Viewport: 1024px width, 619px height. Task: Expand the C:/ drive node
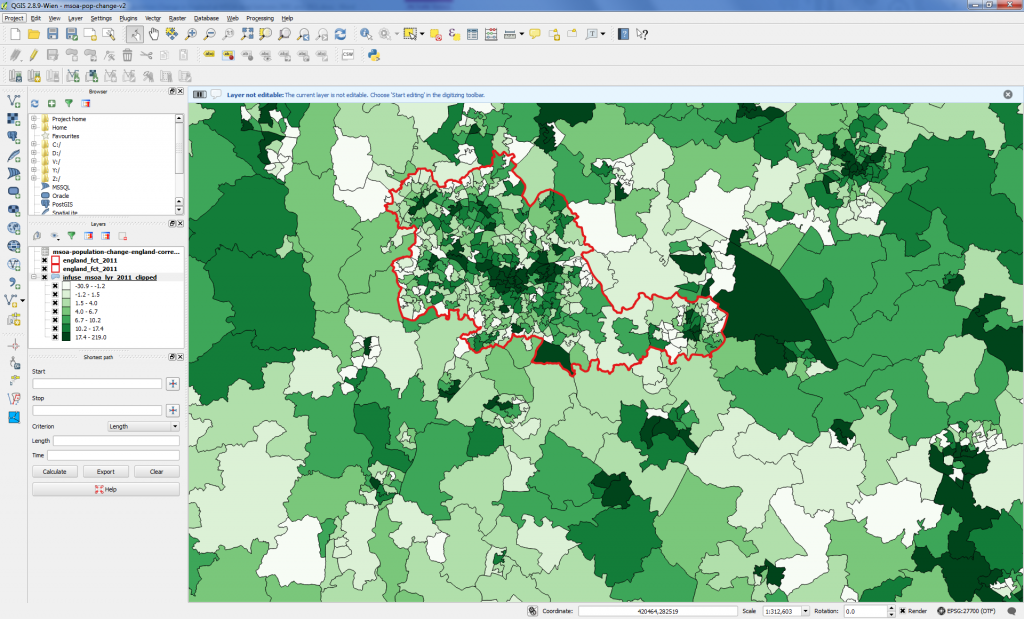point(34,144)
